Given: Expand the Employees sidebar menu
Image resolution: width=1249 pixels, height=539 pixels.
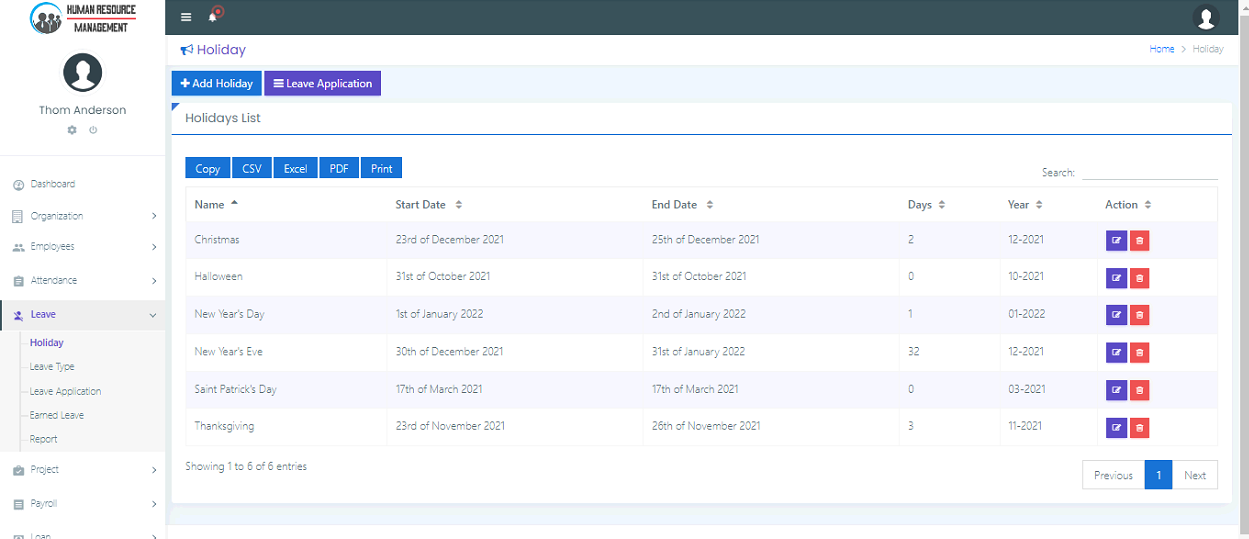Looking at the screenshot, I should point(83,247).
